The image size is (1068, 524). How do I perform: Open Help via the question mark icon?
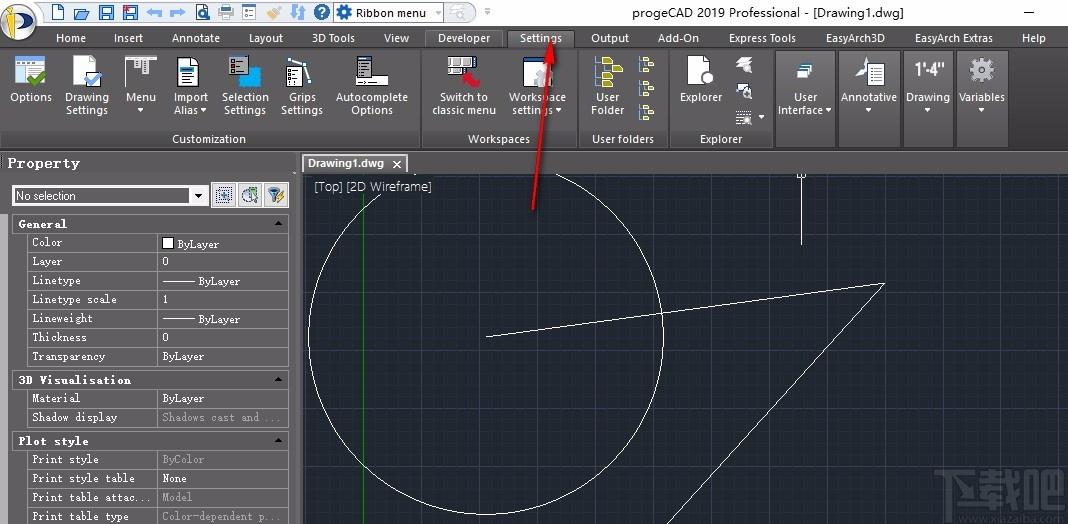321,12
